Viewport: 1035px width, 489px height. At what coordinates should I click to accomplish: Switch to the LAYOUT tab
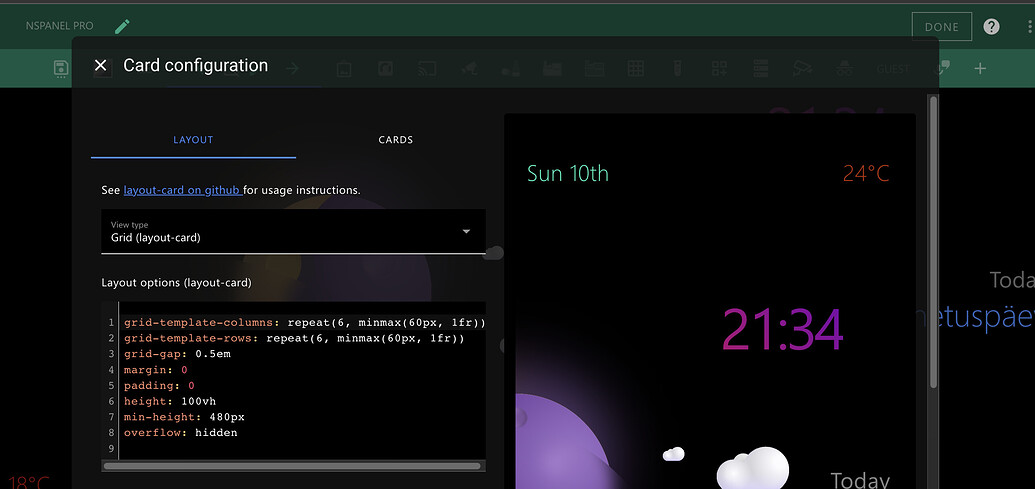(x=193, y=140)
